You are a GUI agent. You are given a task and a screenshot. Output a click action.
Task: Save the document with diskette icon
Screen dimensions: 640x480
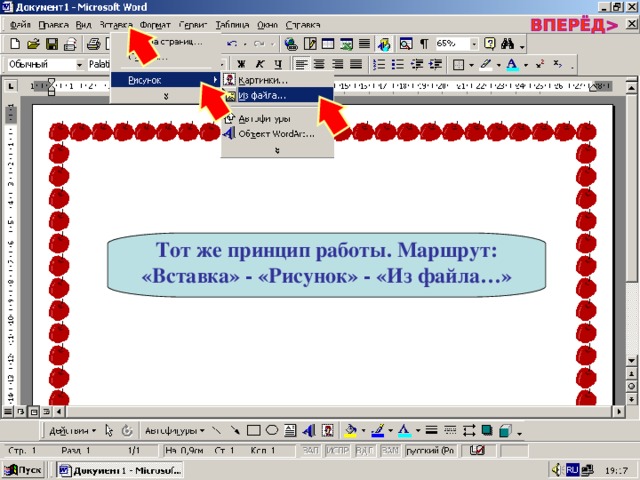coord(52,43)
